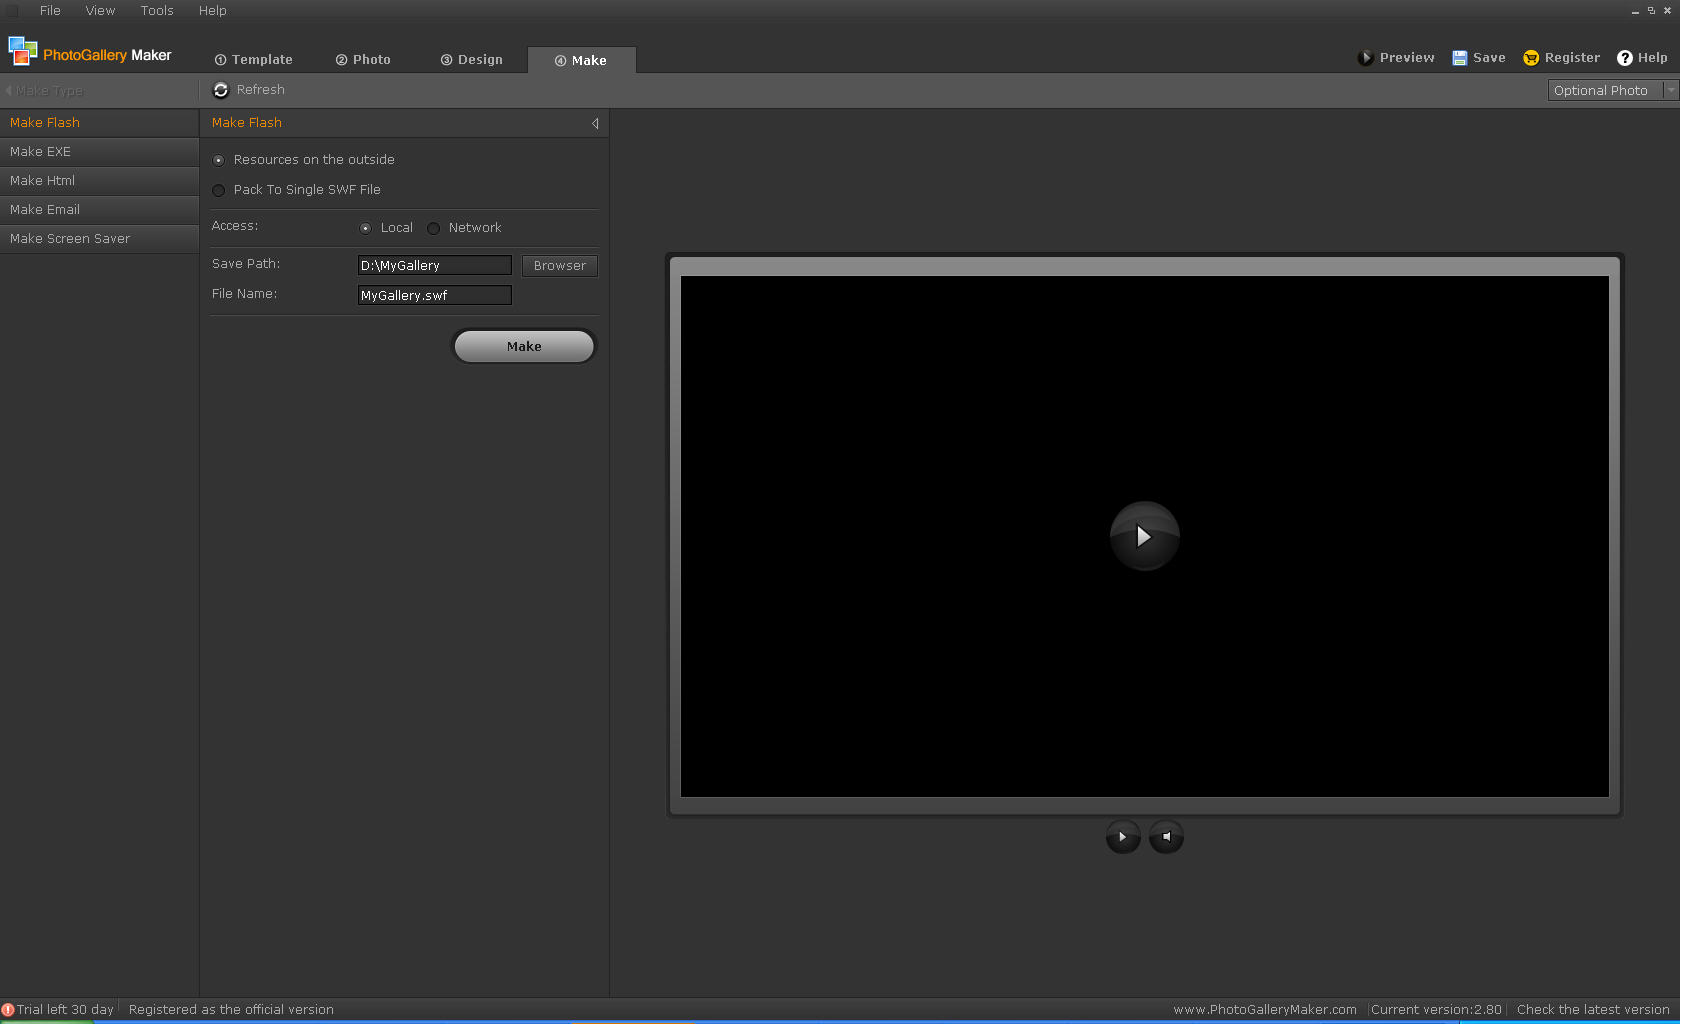Select Pack To Single SWF File
Image resolution: width=1688 pixels, height=1028 pixels.
click(219, 190)
